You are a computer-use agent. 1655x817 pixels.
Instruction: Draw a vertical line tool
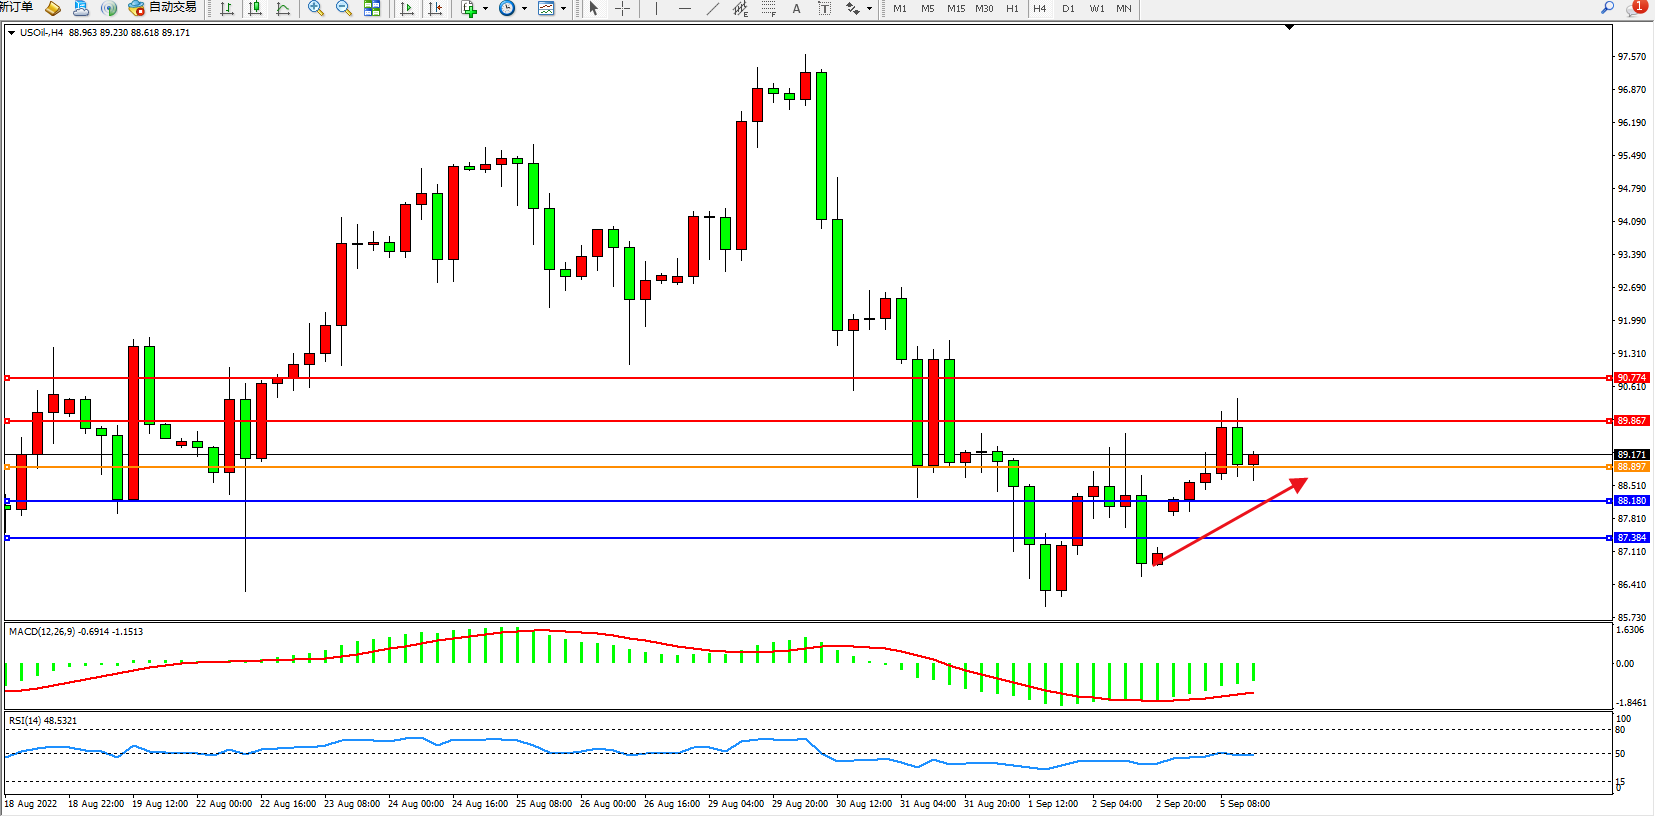pyautogui.click(x=656, y=8)
